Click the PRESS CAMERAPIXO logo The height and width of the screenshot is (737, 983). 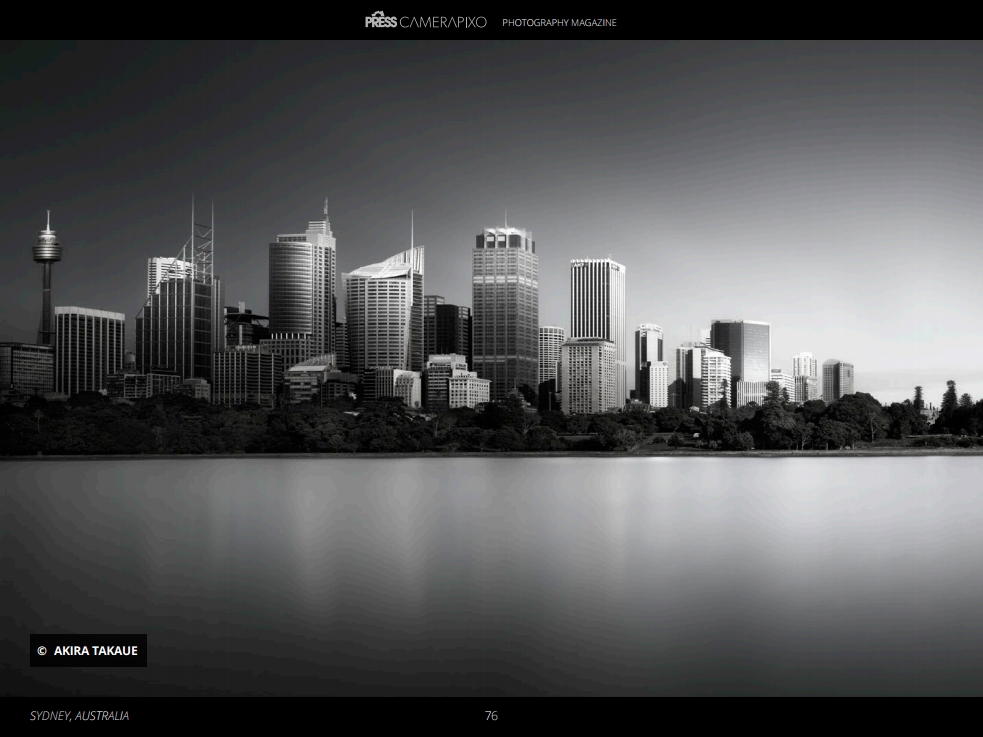click(x=426, y=21)
